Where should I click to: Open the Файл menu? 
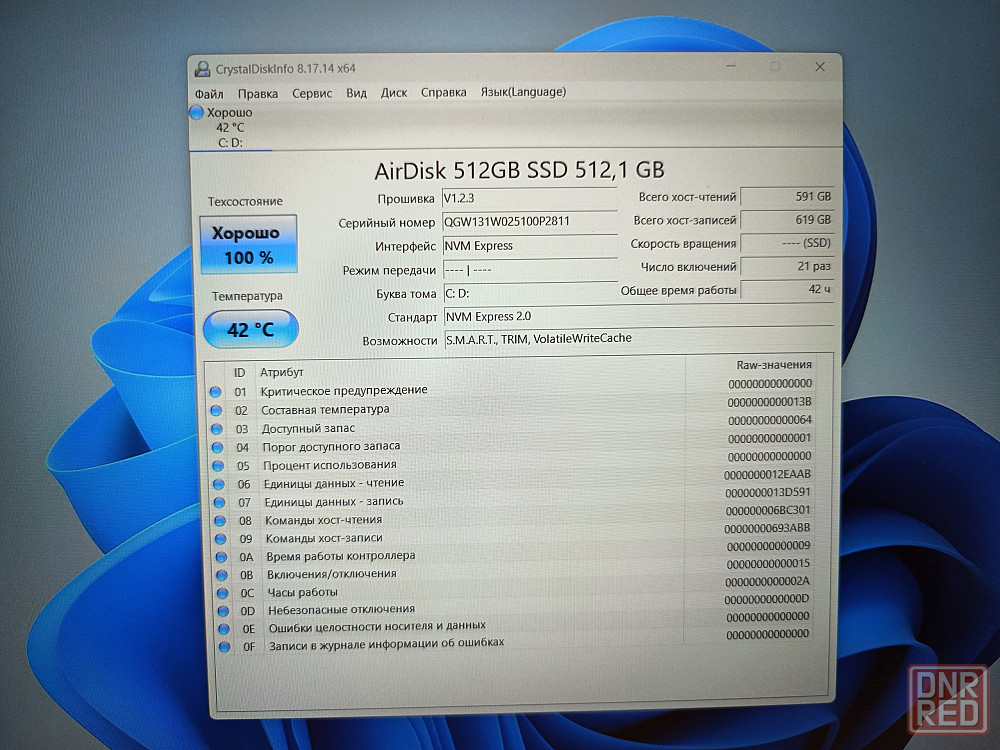pos(209,92)
